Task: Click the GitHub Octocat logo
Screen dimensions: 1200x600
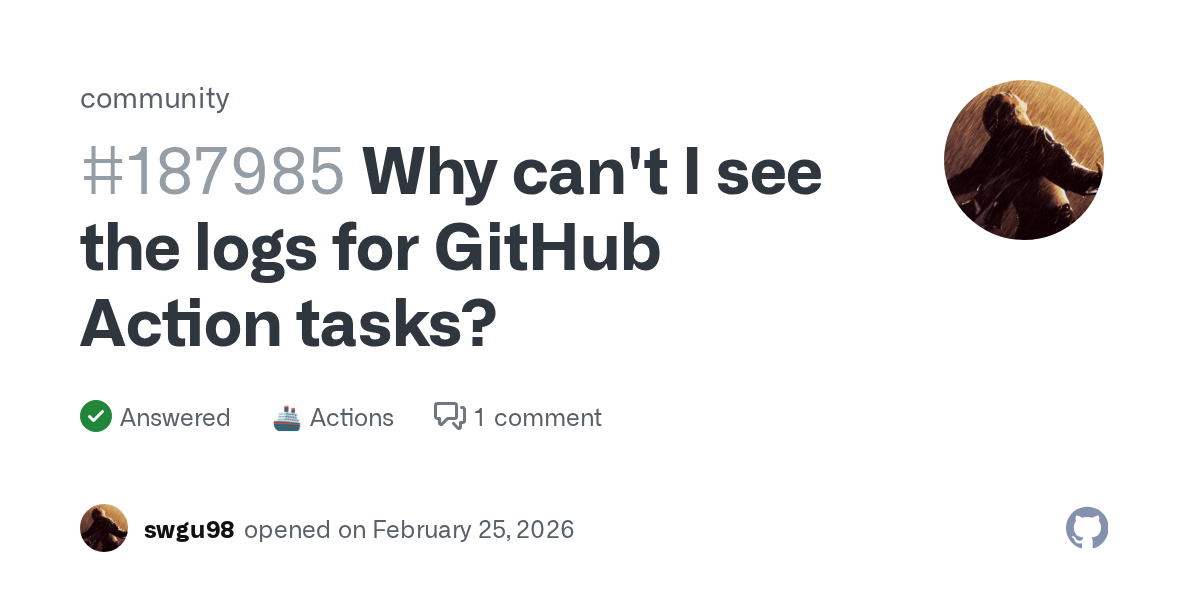Action: [1087, 528]
